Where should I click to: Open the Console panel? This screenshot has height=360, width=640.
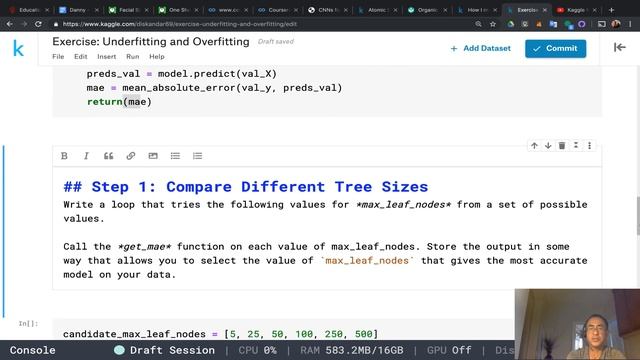(33, 350)
